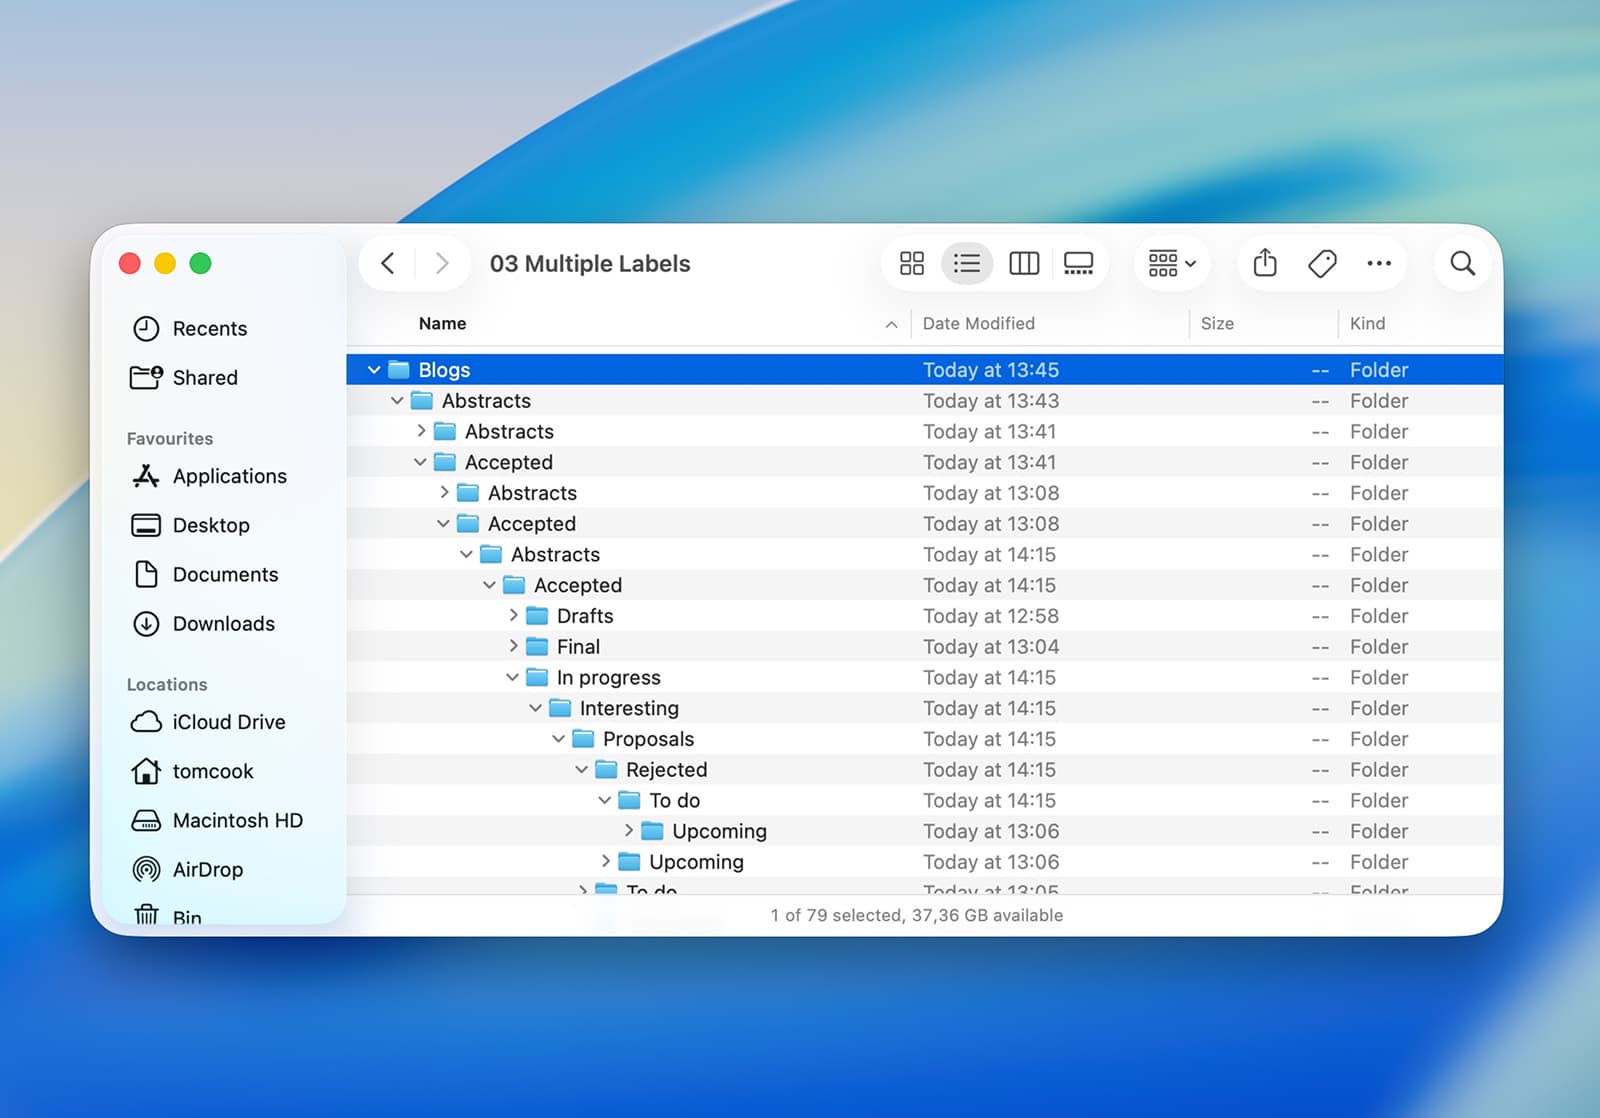Click the Tags icon in the toolbar
Screen dimensions: 1600x1118
(1321, 263)
